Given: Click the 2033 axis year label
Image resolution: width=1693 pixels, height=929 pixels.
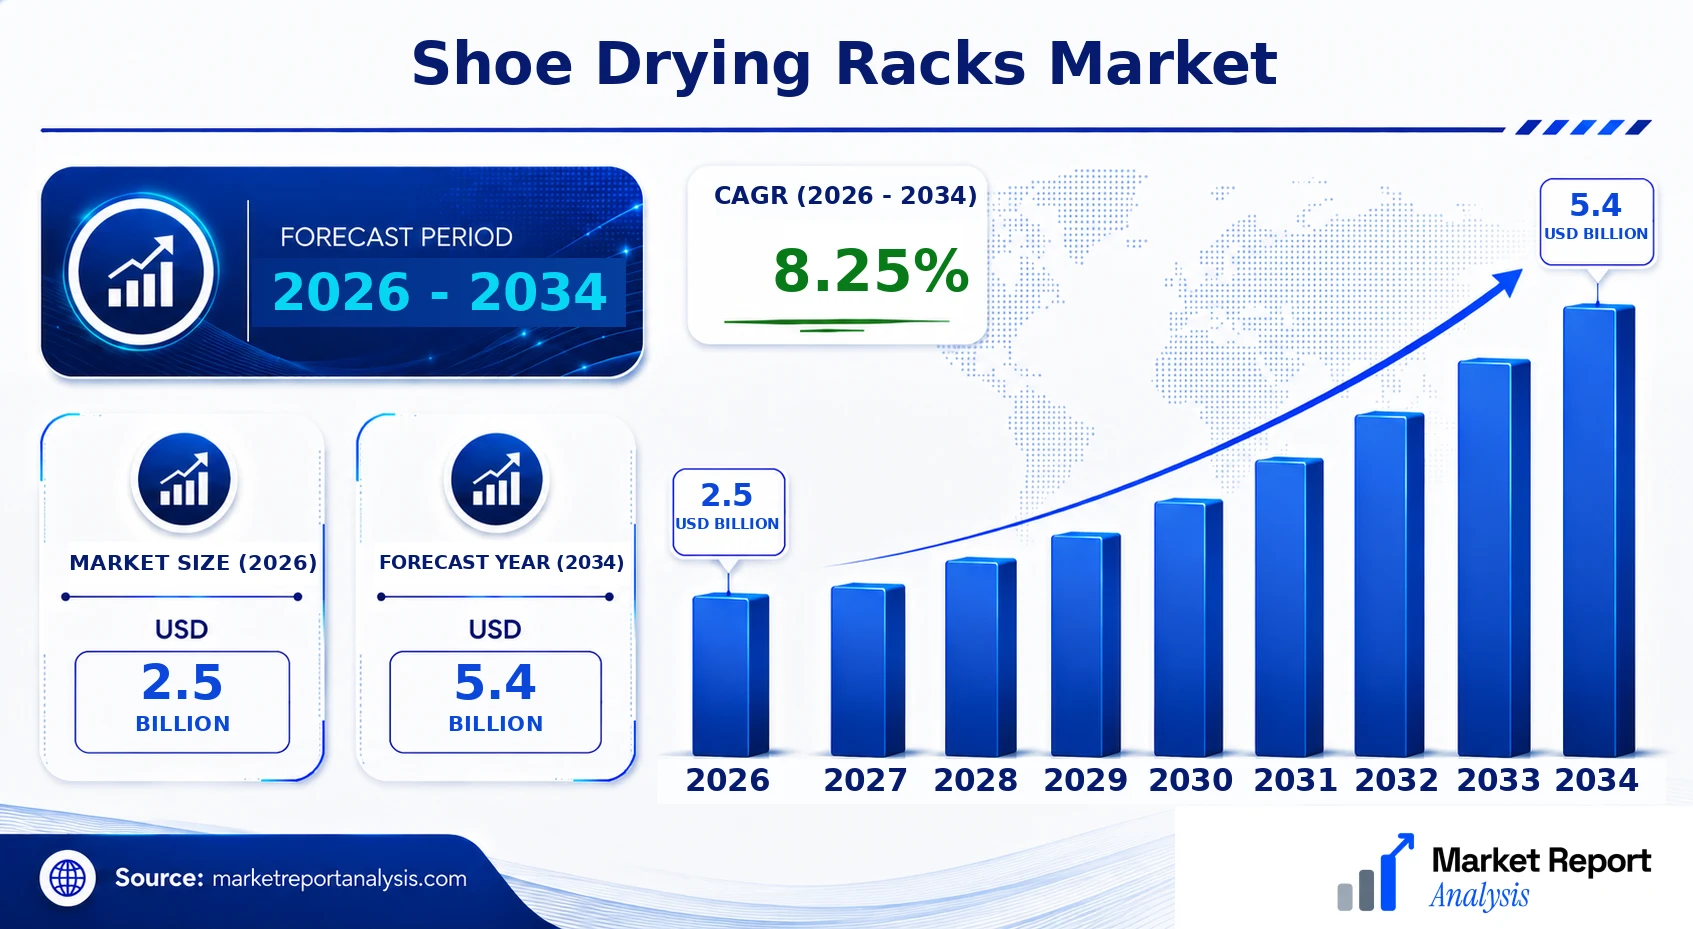Looking at the screenshot, I should [x=1499, y=780].
